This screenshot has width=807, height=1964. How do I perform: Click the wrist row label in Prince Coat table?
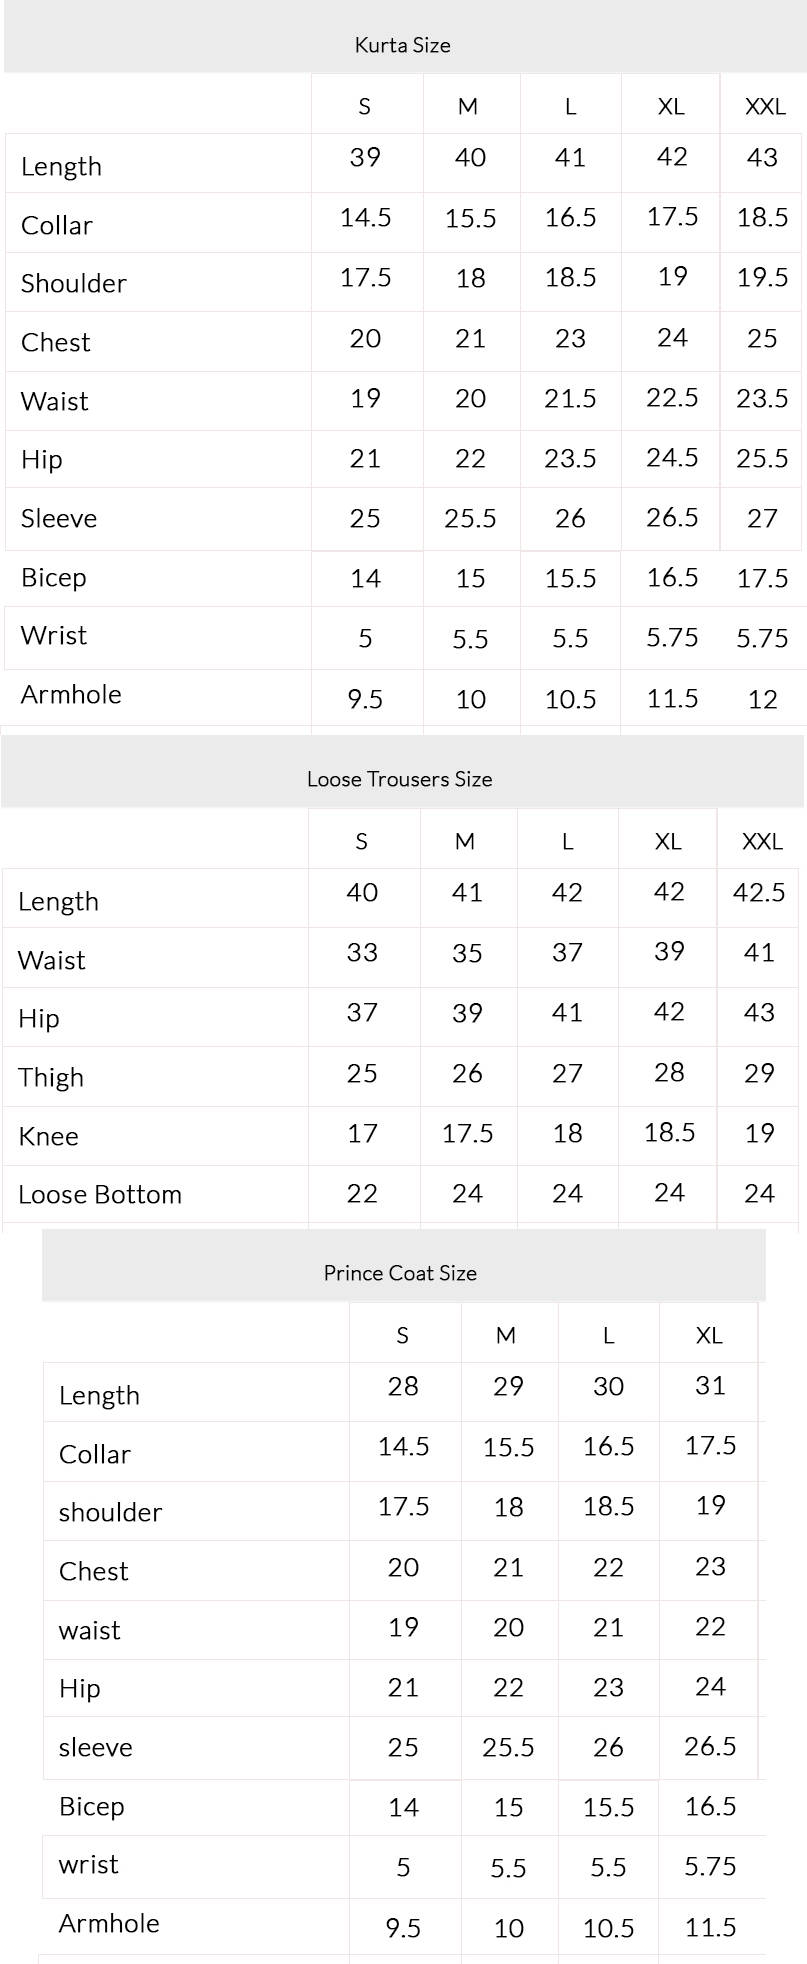[89, 1864]
